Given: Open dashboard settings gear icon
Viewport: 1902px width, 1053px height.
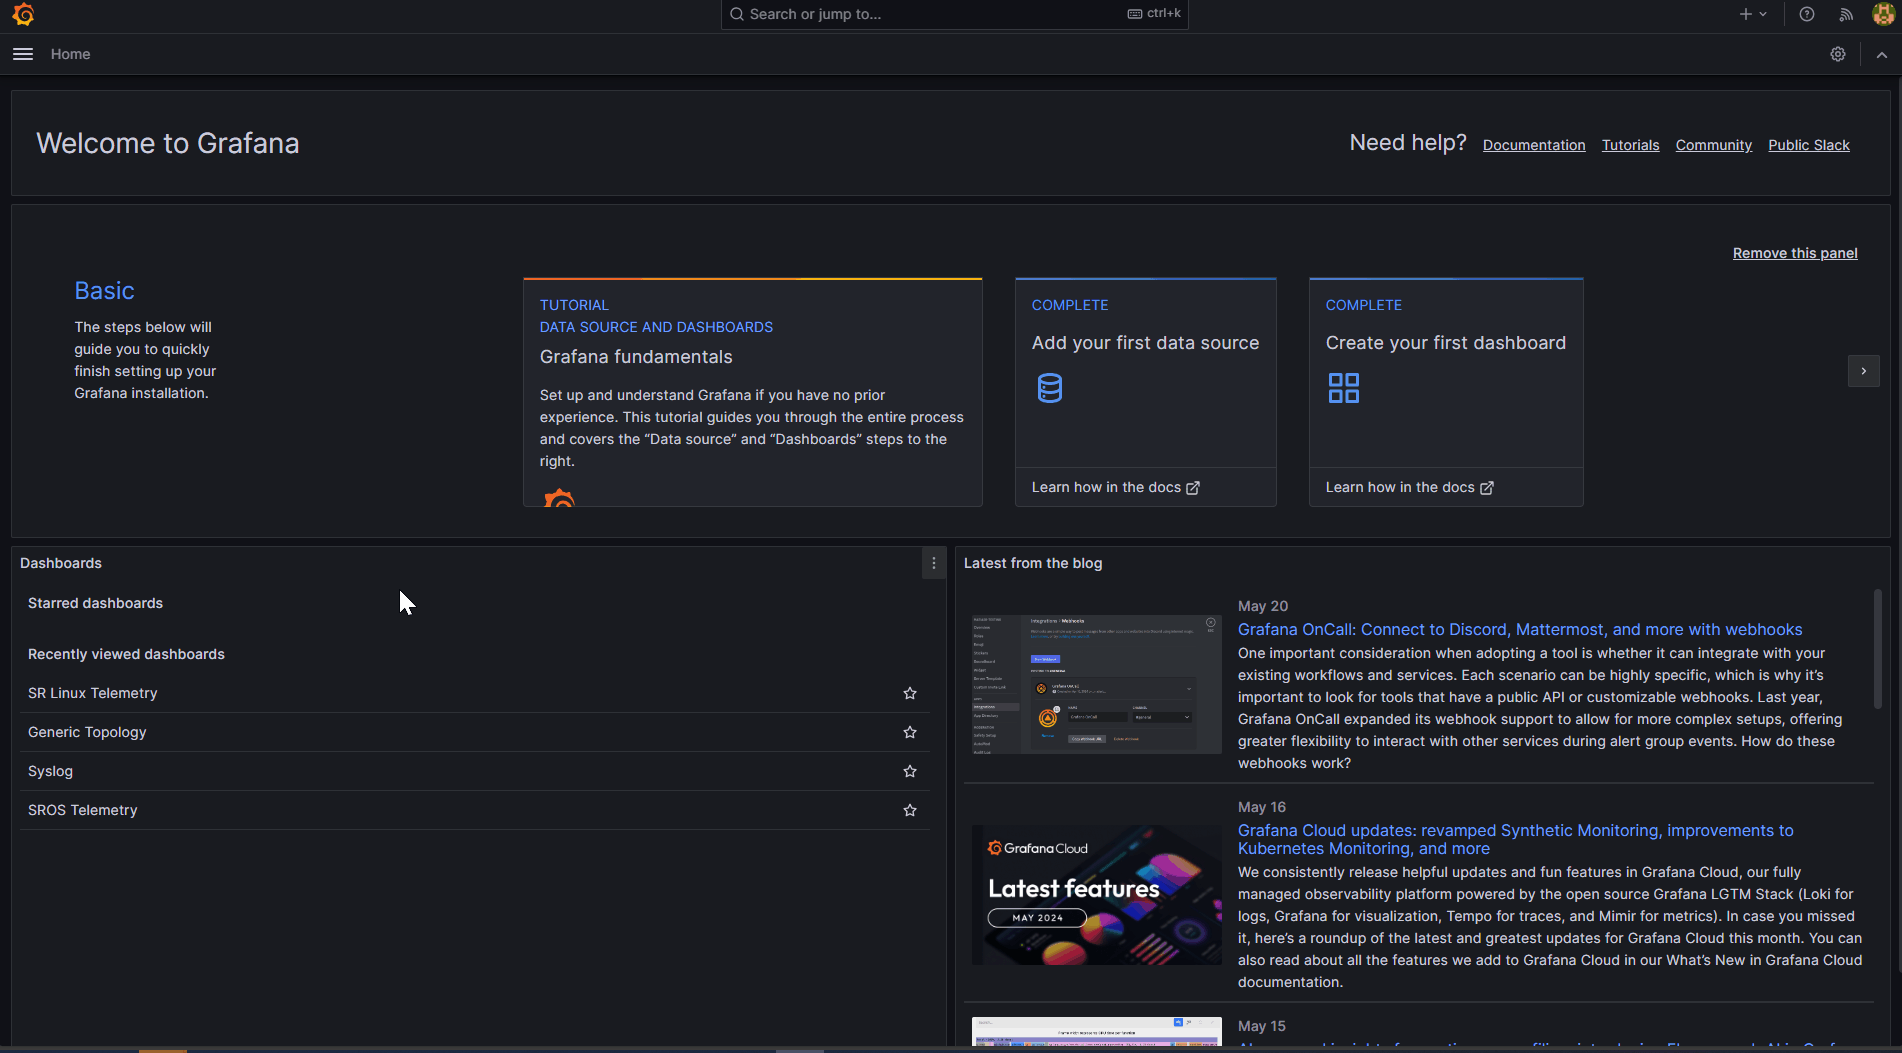Looking at the screenshot, I should coord(1838,54).
